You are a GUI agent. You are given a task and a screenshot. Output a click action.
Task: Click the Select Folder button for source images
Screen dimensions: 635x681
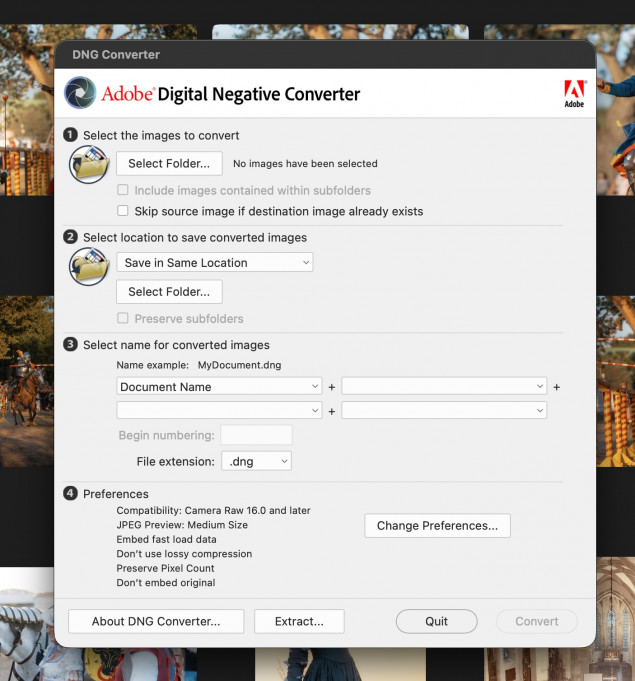(x=169, y=163)
